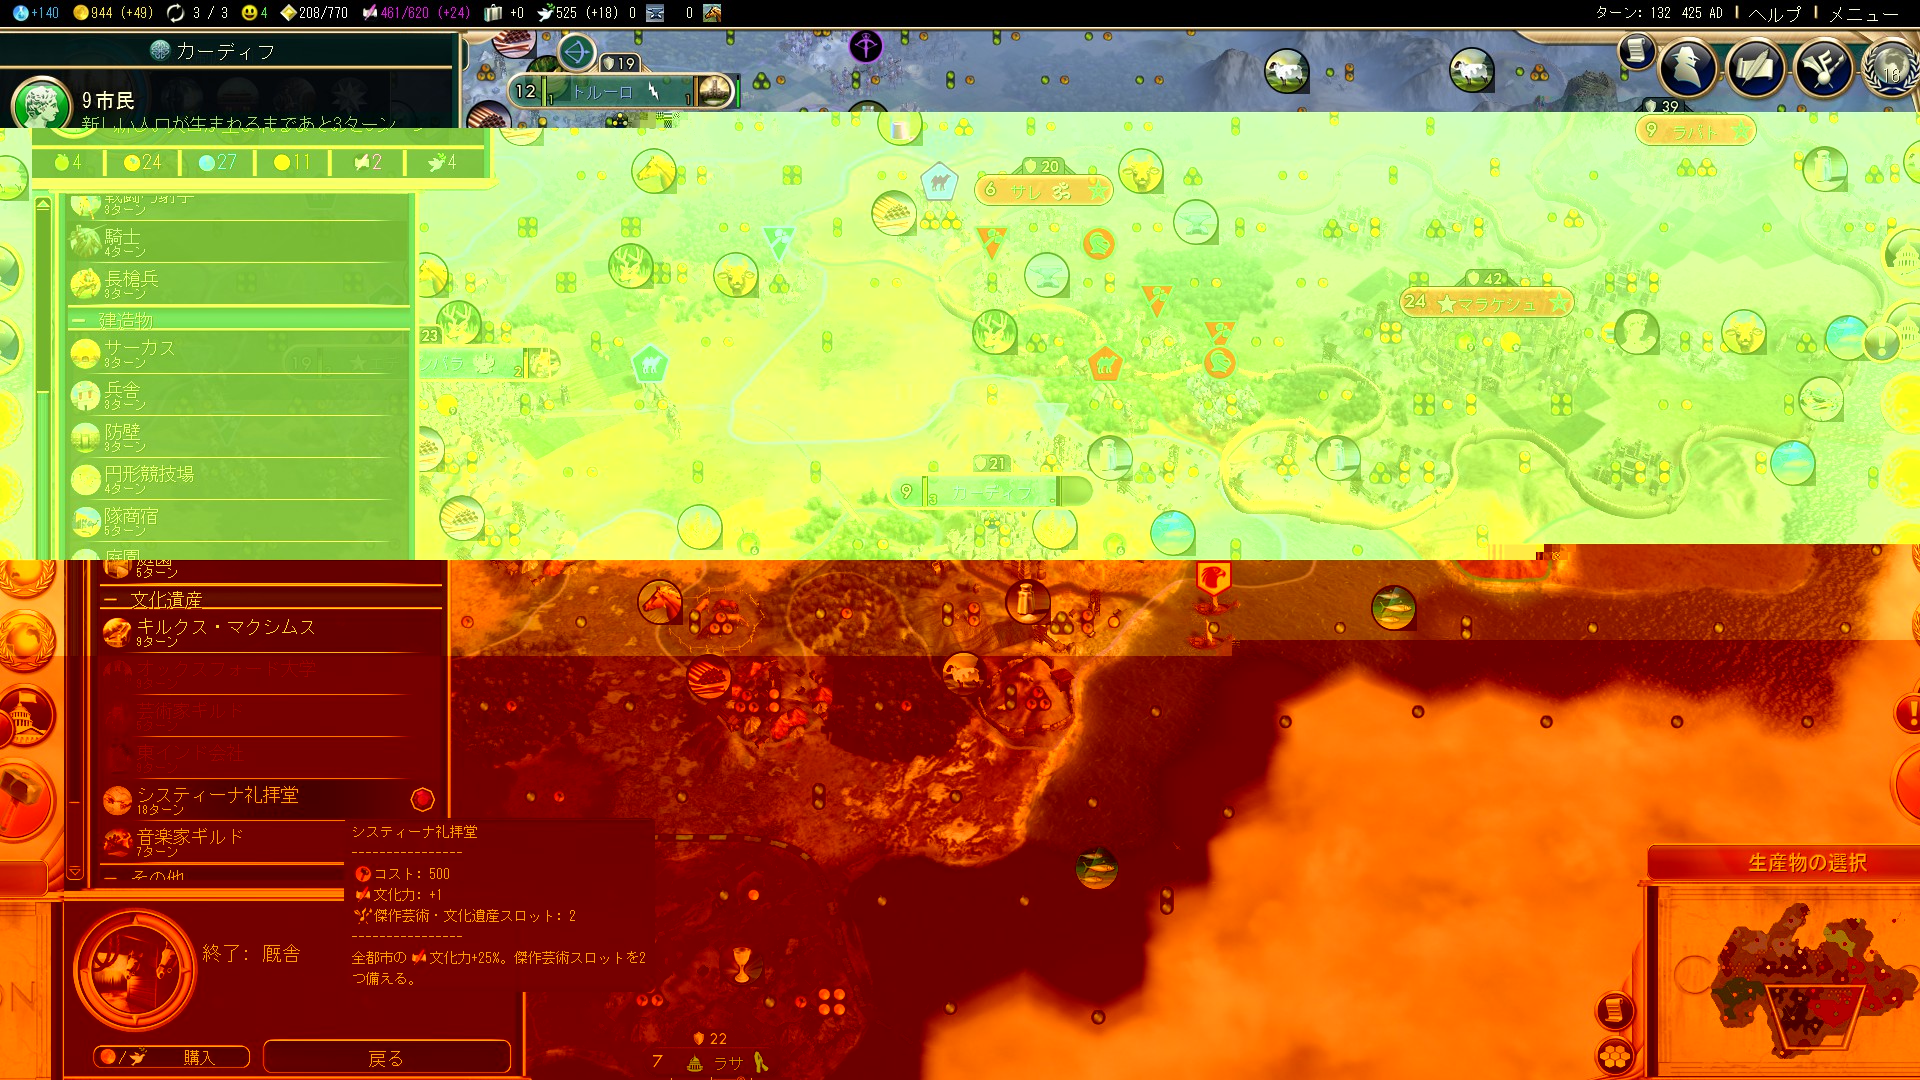This screenshot has height=1080, width=1920.
Task: Open the カーディフ city banner on map
Action: coord(992,492)
